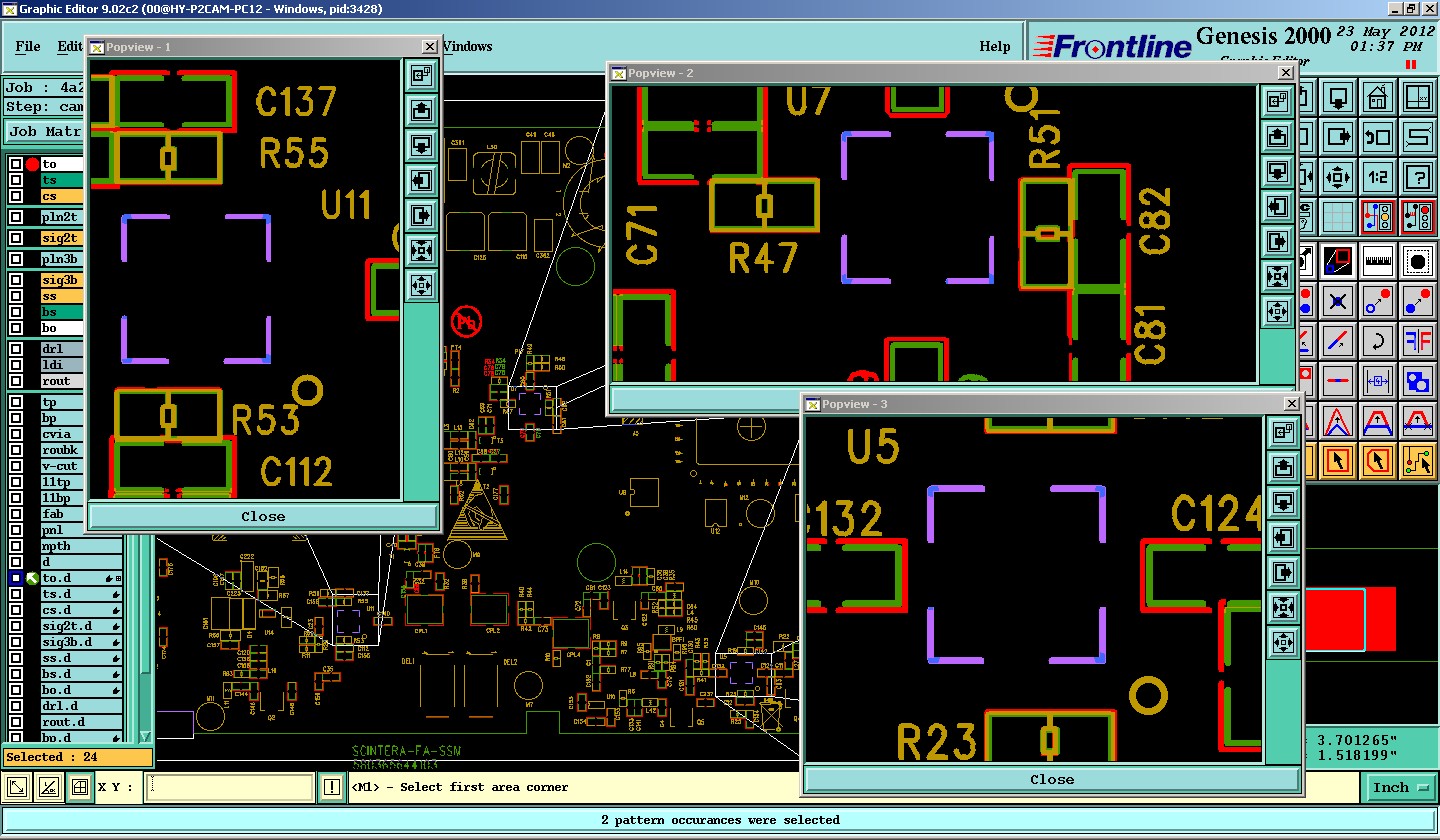This screenshot has height=840, width=1440.
Task: Open the Help menu
Action: coord(994,46)
